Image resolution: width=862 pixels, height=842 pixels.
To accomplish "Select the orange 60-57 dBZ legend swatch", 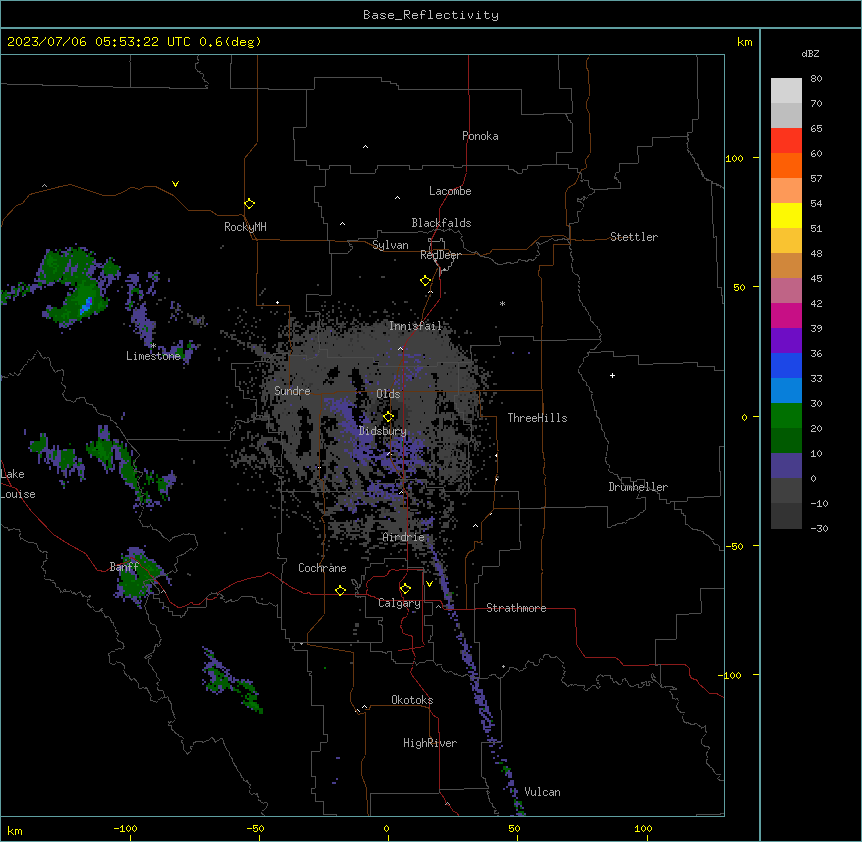I will [786, 166].
